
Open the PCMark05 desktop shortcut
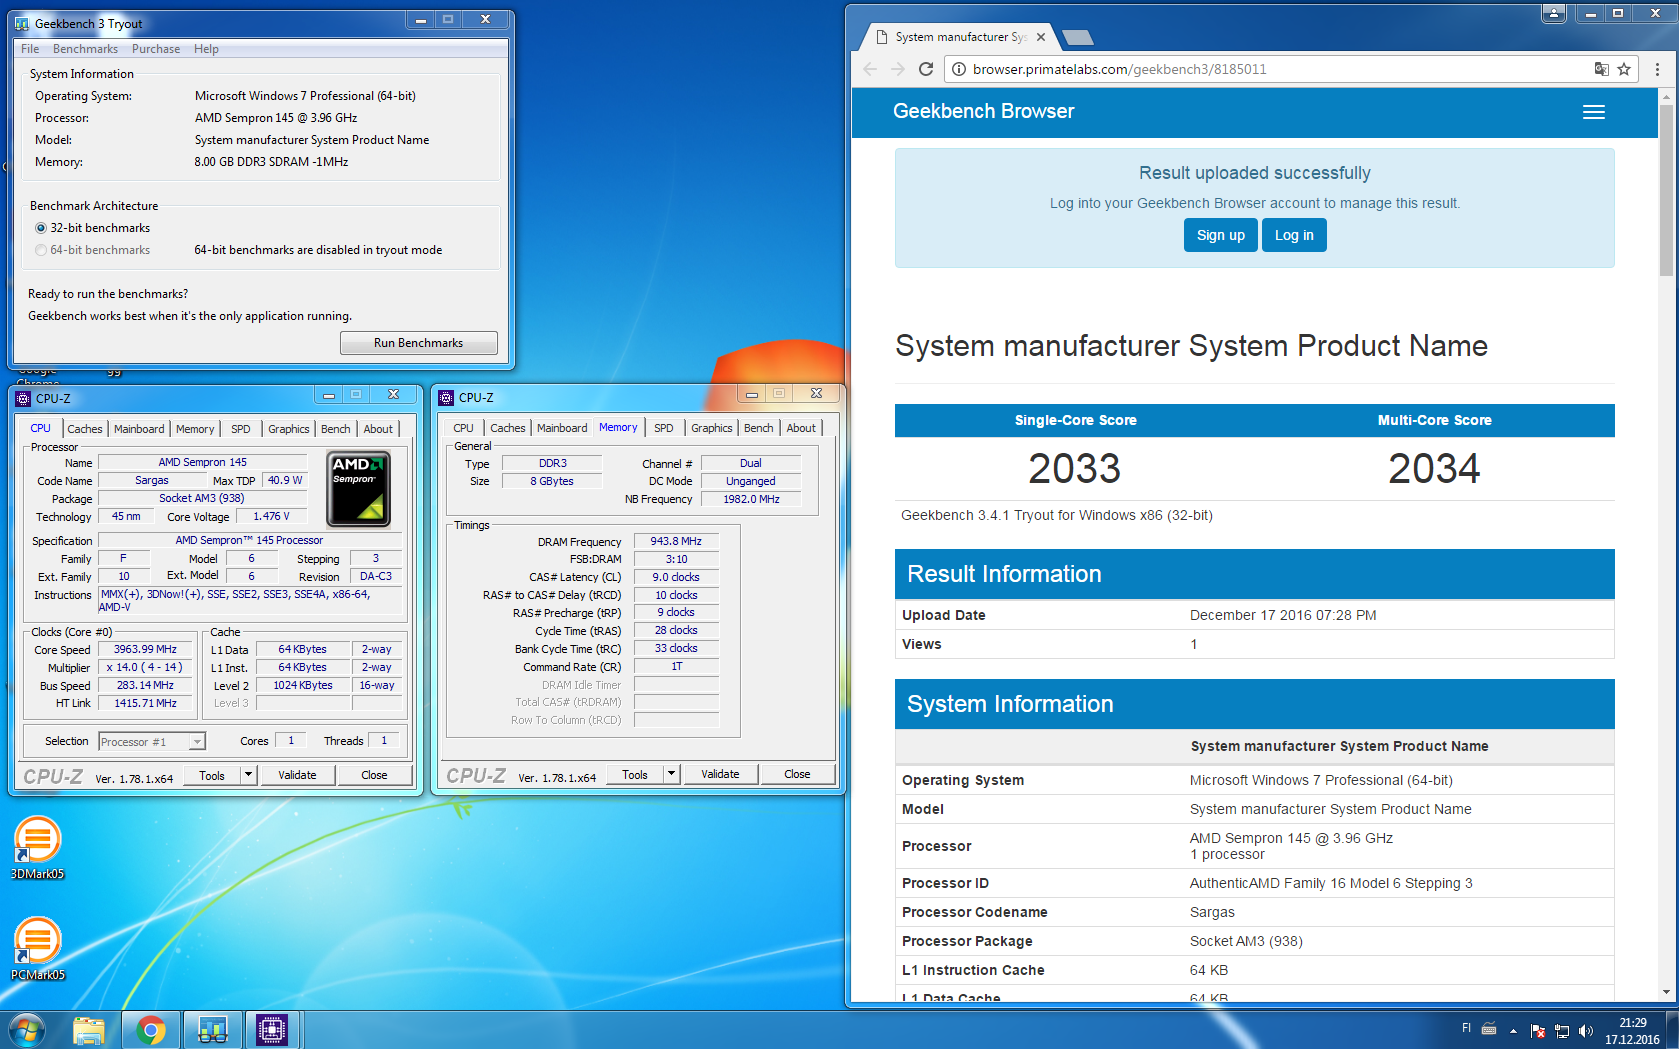click(x=37, y=949)
